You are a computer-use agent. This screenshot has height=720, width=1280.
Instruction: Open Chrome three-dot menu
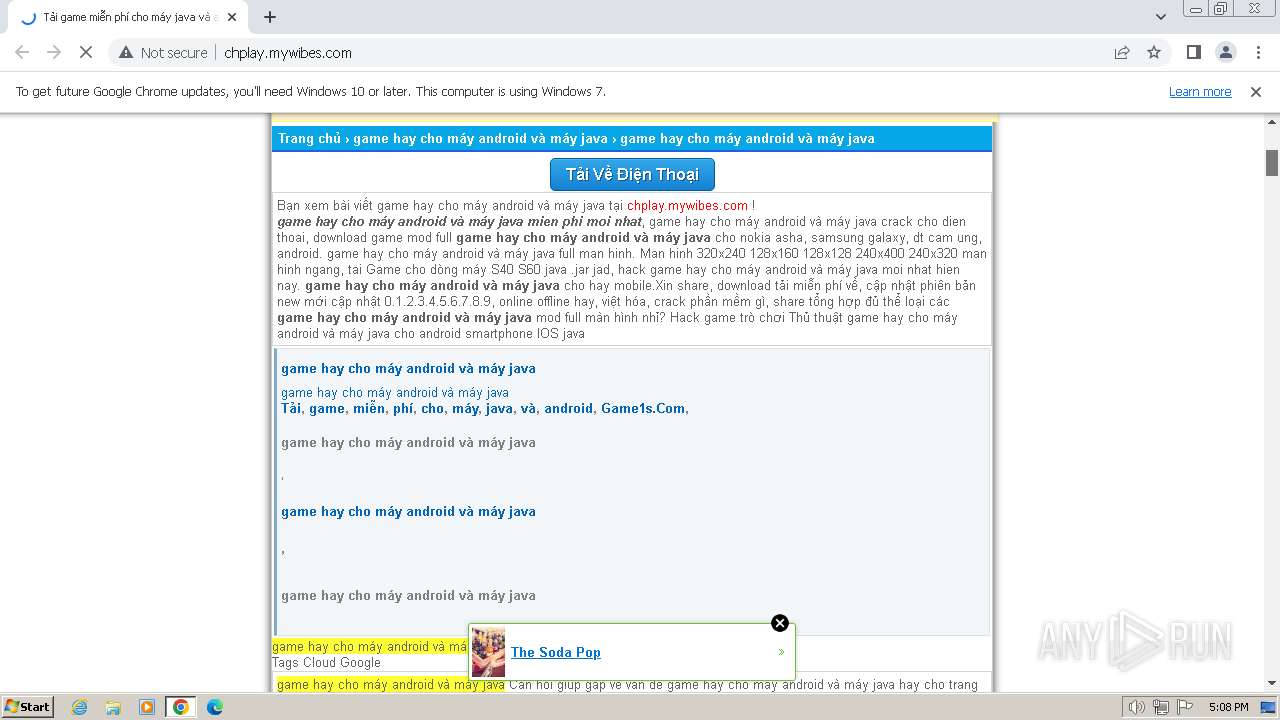[x=1258, y=52]
